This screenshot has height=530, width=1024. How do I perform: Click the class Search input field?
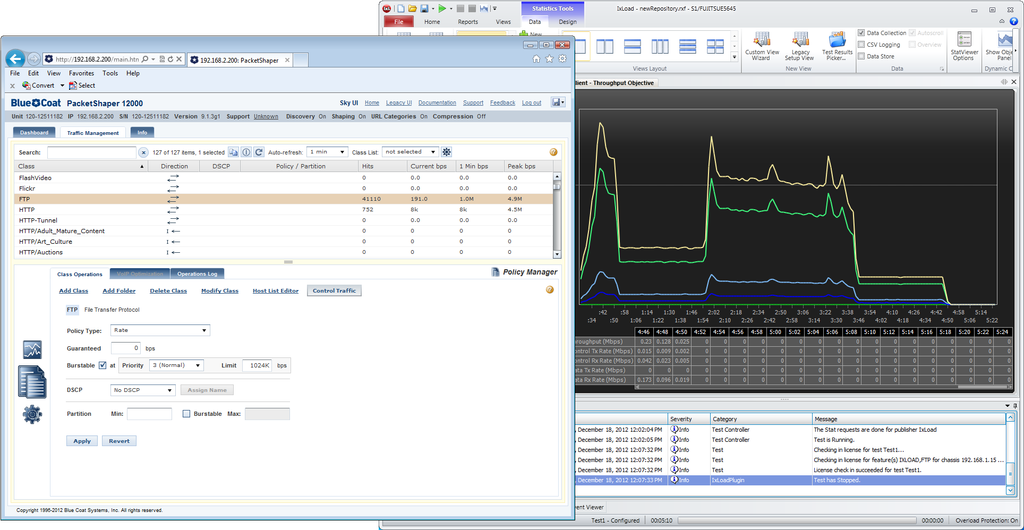(x=90, y=152)
